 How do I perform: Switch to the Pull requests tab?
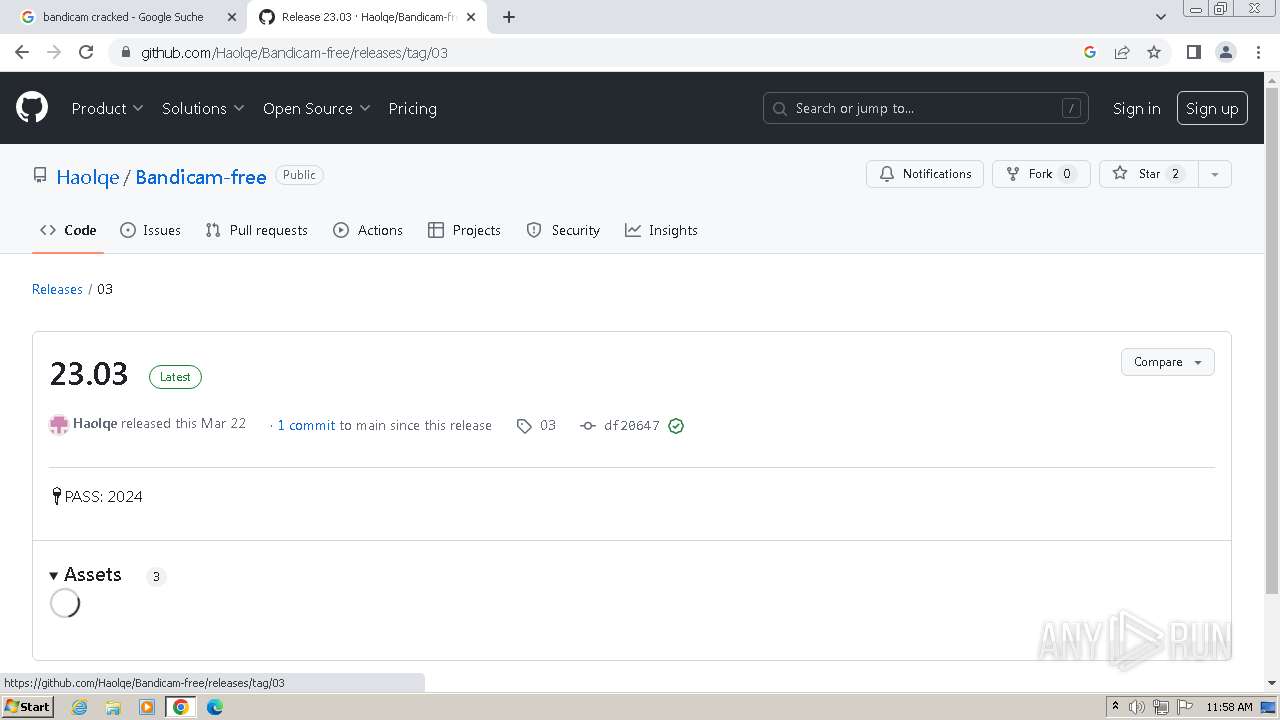pos(257,230)
